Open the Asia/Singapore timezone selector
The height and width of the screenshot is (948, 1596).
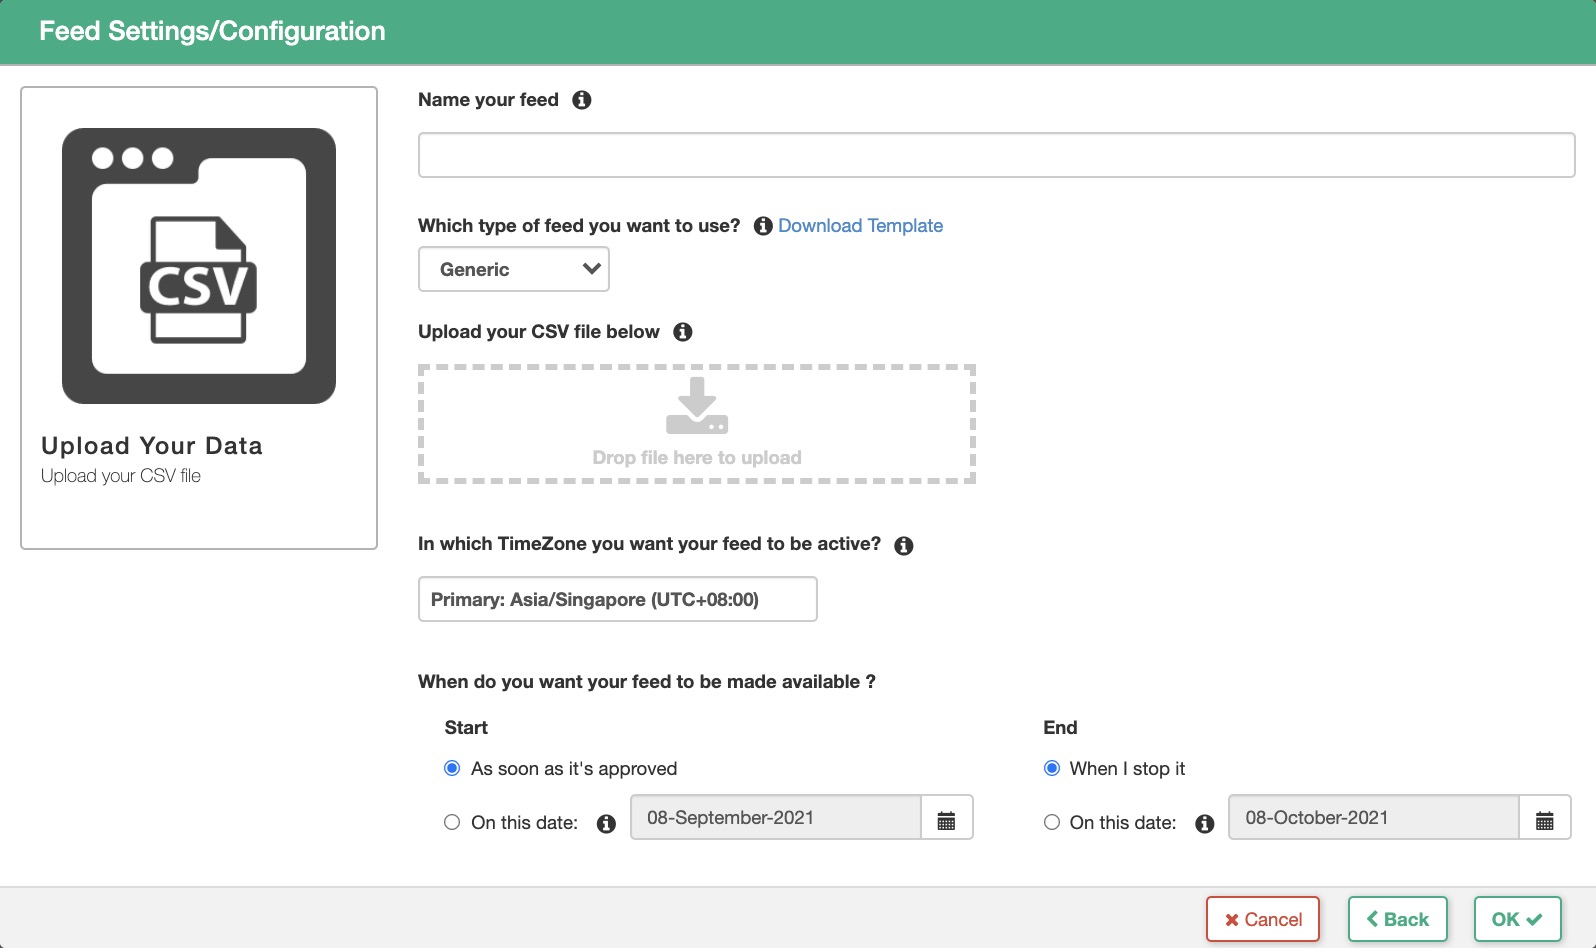[x=618, y=599]
